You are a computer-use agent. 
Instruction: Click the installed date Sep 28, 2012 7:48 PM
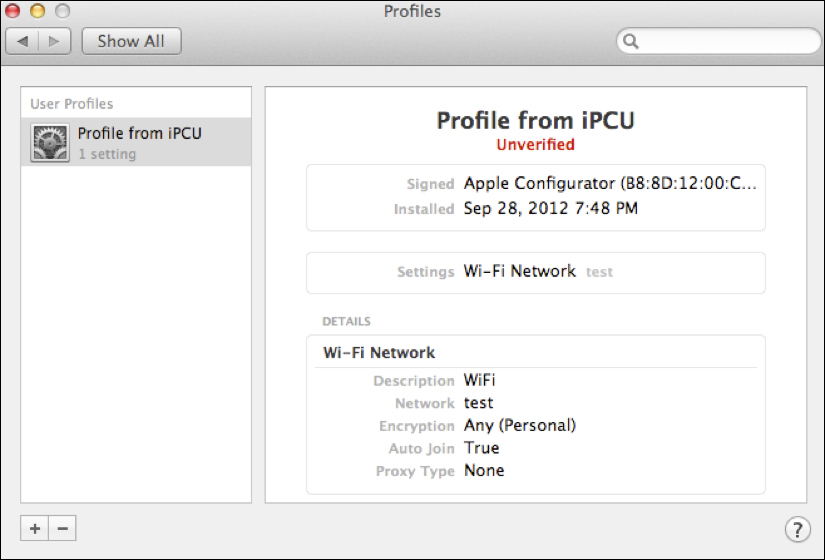(550, 208)
